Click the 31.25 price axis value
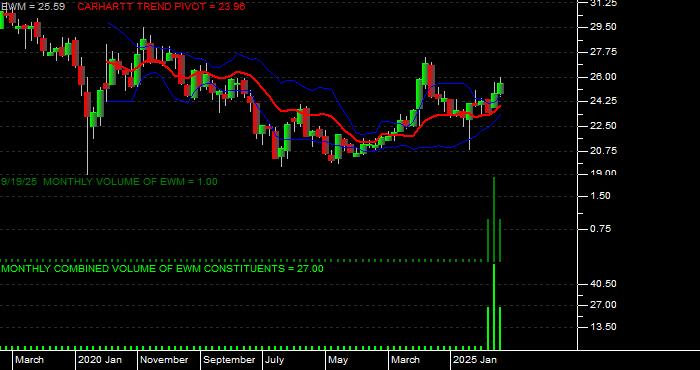 point(604,3)
